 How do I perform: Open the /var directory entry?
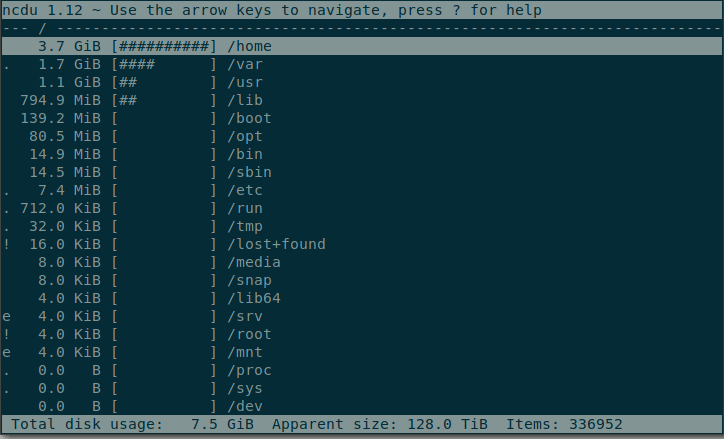click(244, 64)
